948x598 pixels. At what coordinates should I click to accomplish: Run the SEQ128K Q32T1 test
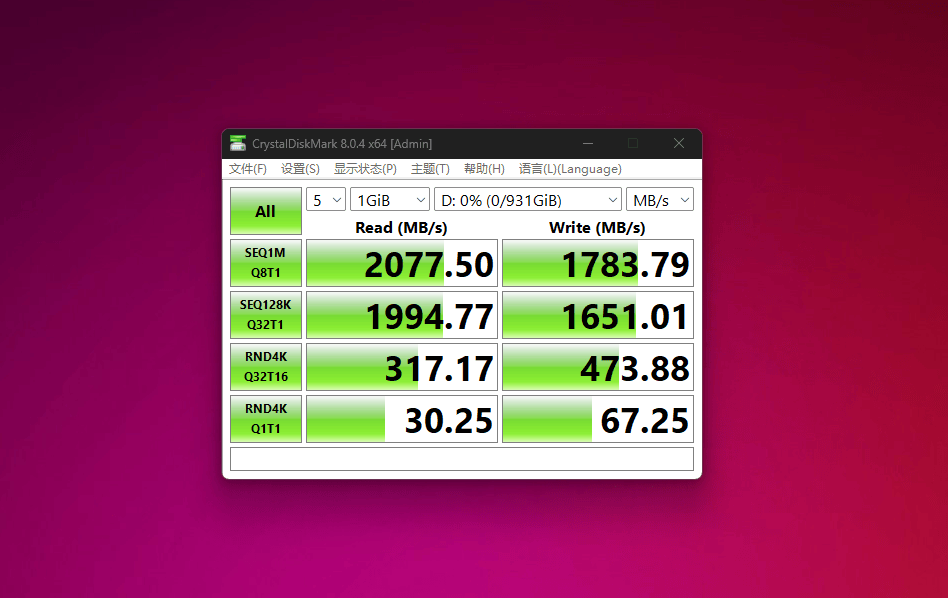coord(265,315)
